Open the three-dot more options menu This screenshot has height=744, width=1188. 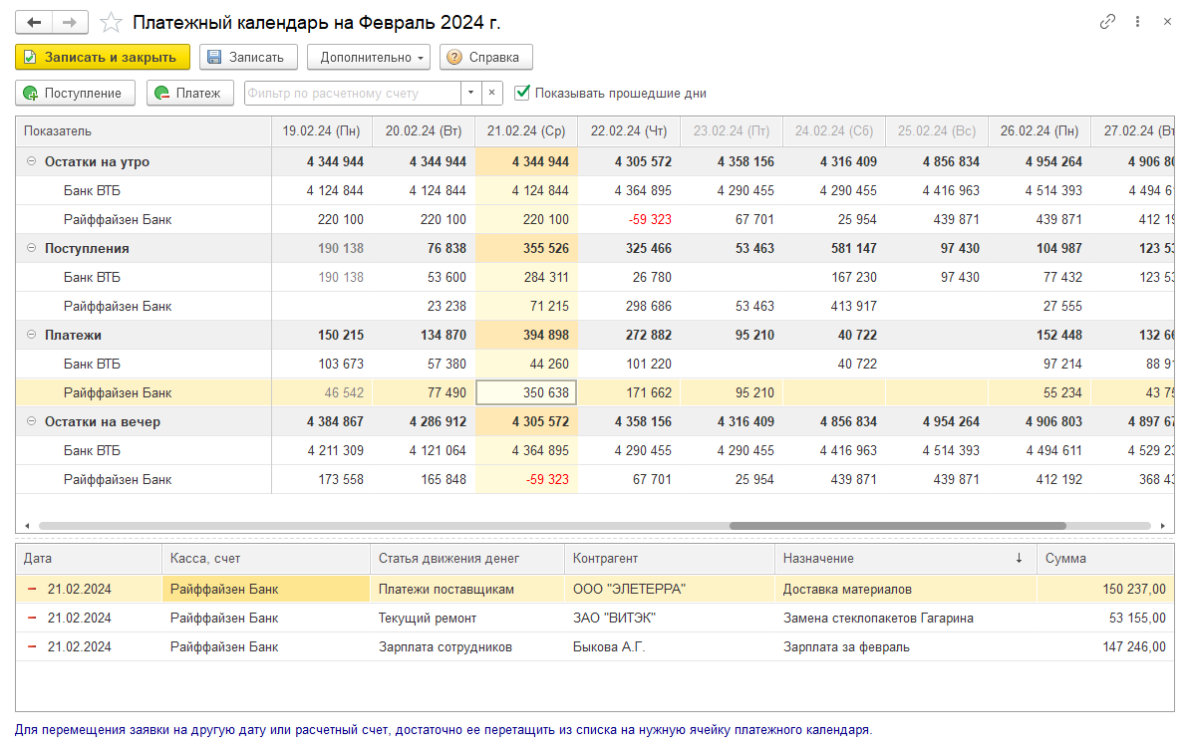click(1138, 21)
